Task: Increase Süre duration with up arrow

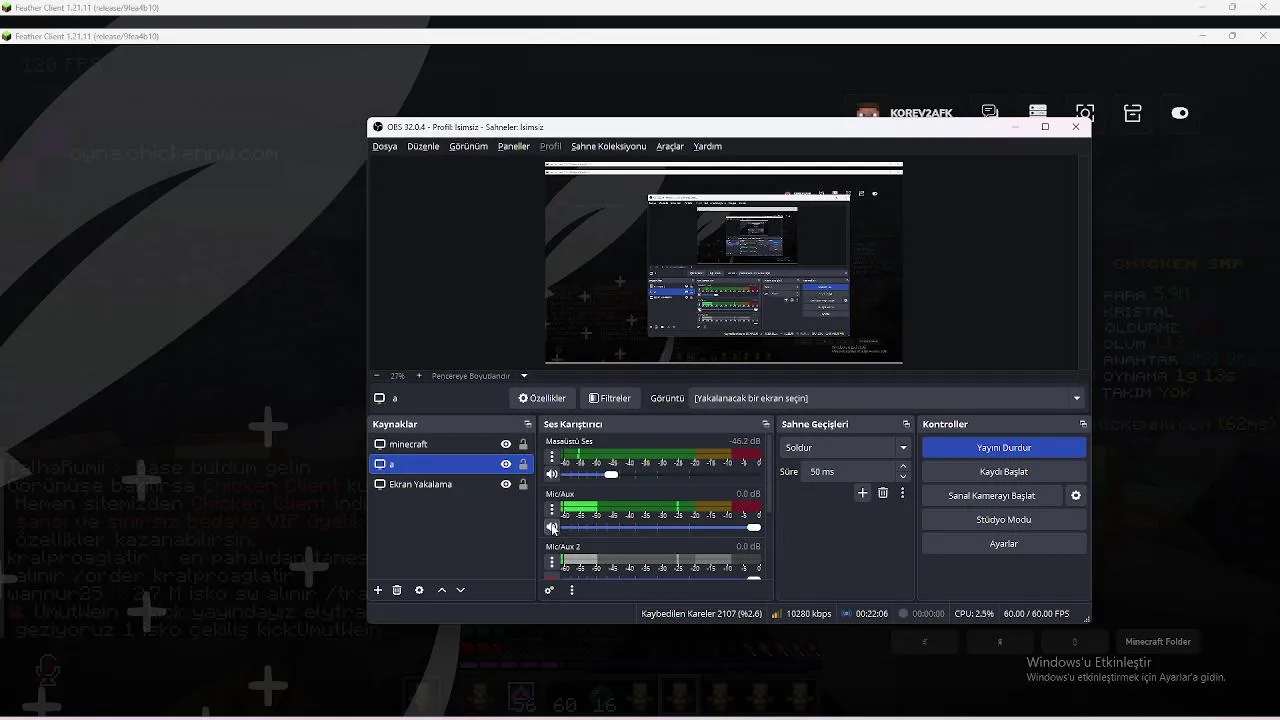Action: tap(904, 466)
